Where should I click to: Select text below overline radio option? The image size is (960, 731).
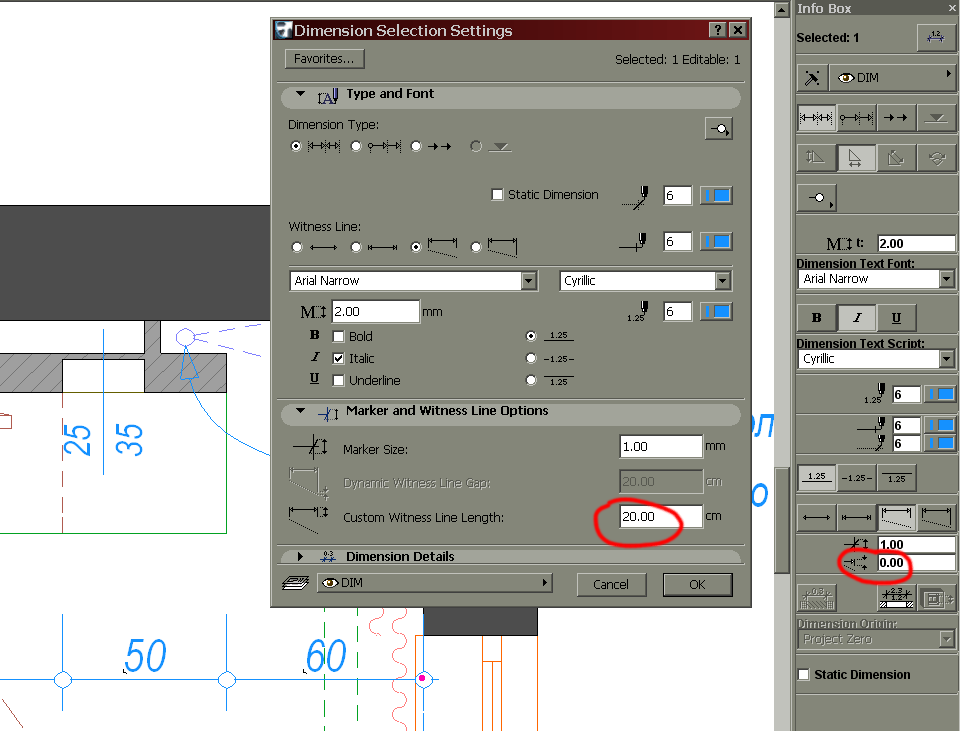click(531, 380)
